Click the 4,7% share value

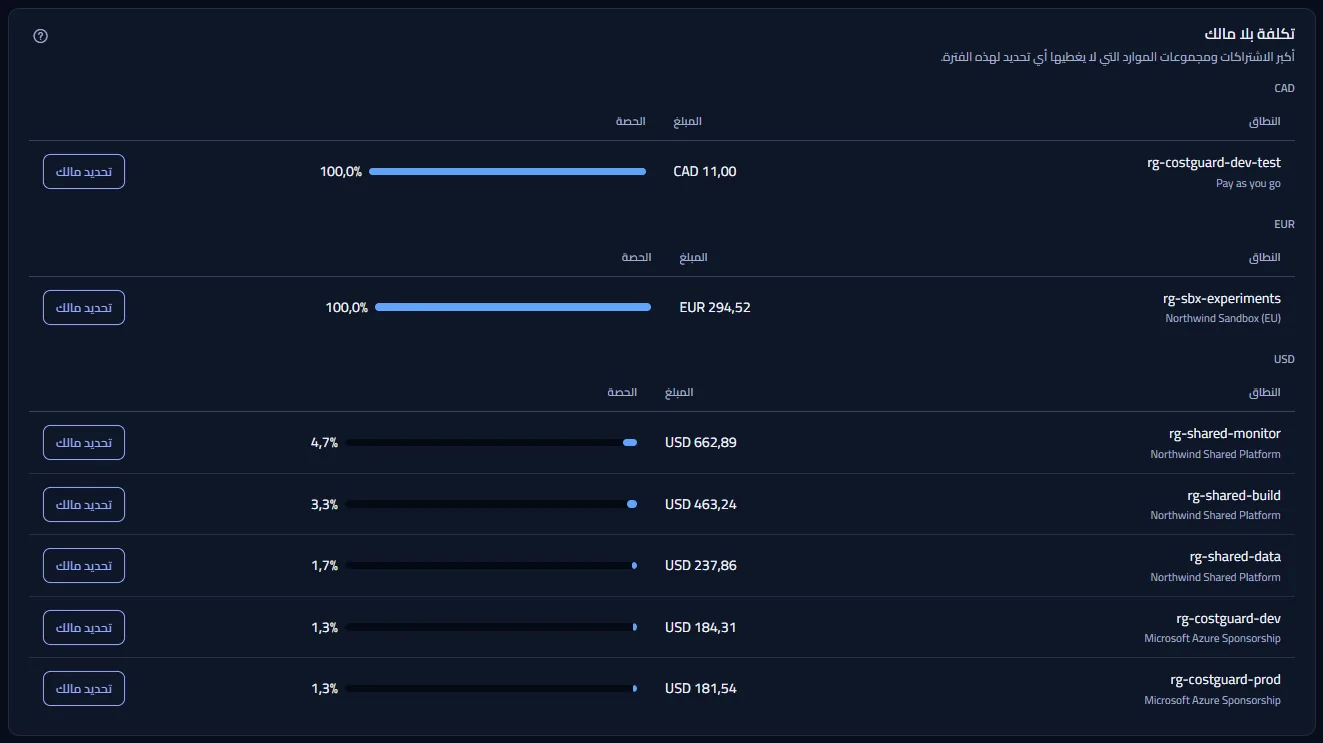(325, 443)
